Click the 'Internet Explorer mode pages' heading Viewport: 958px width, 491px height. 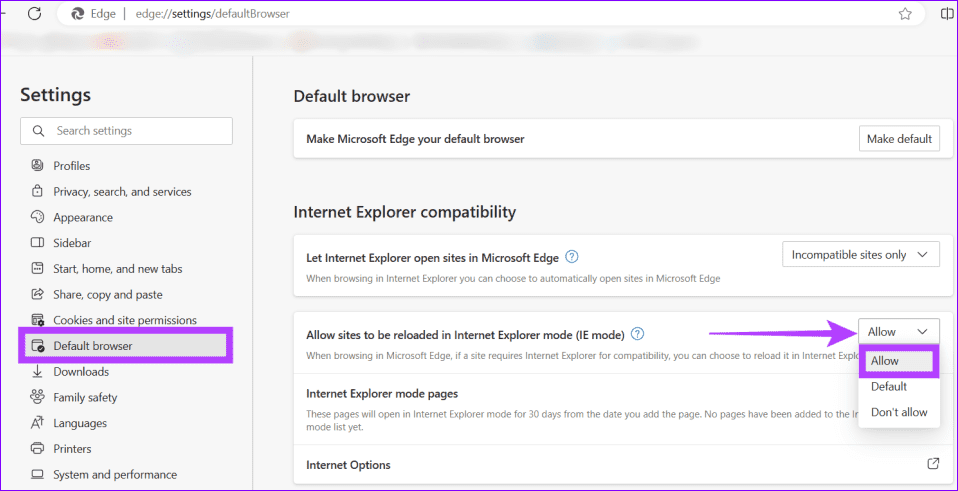pyautogui.click(x=382, y=393)
